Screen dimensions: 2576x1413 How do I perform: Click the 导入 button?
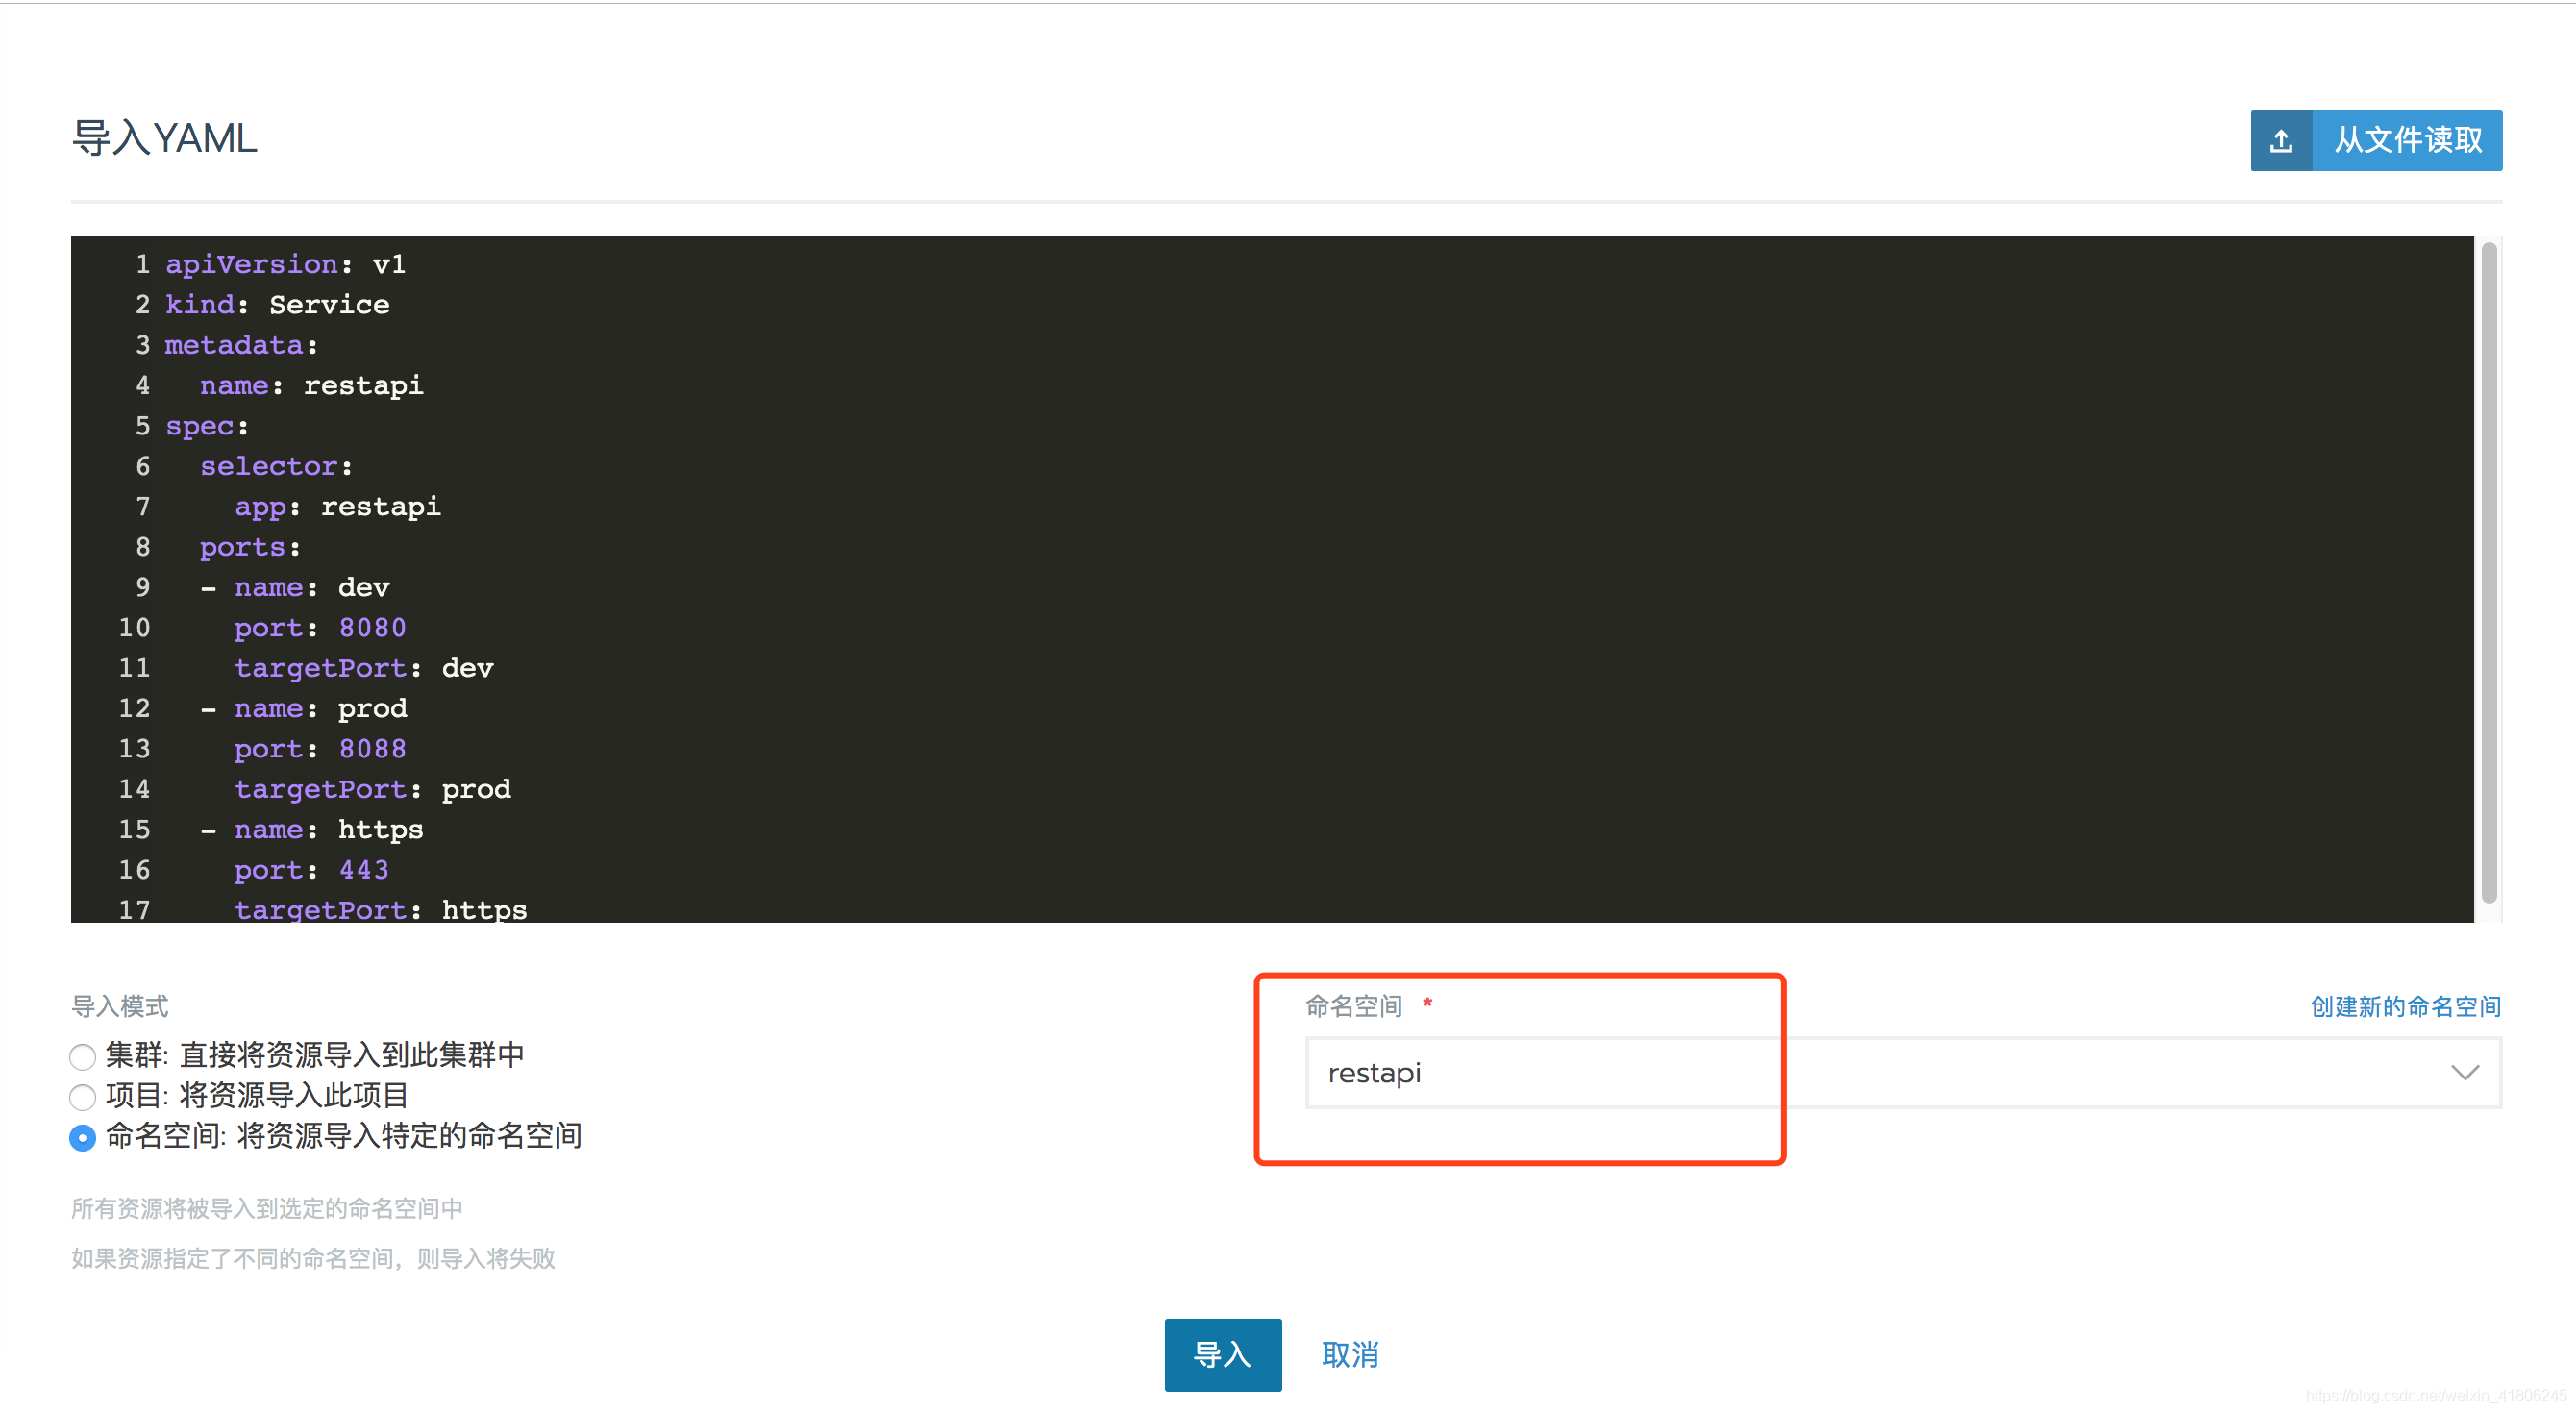(1222, 1355)
